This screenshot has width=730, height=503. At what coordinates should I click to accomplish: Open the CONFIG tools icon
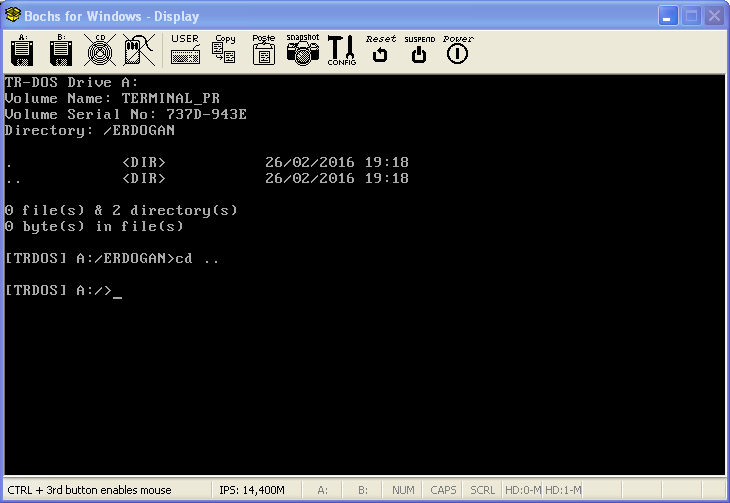click(342, 50)
